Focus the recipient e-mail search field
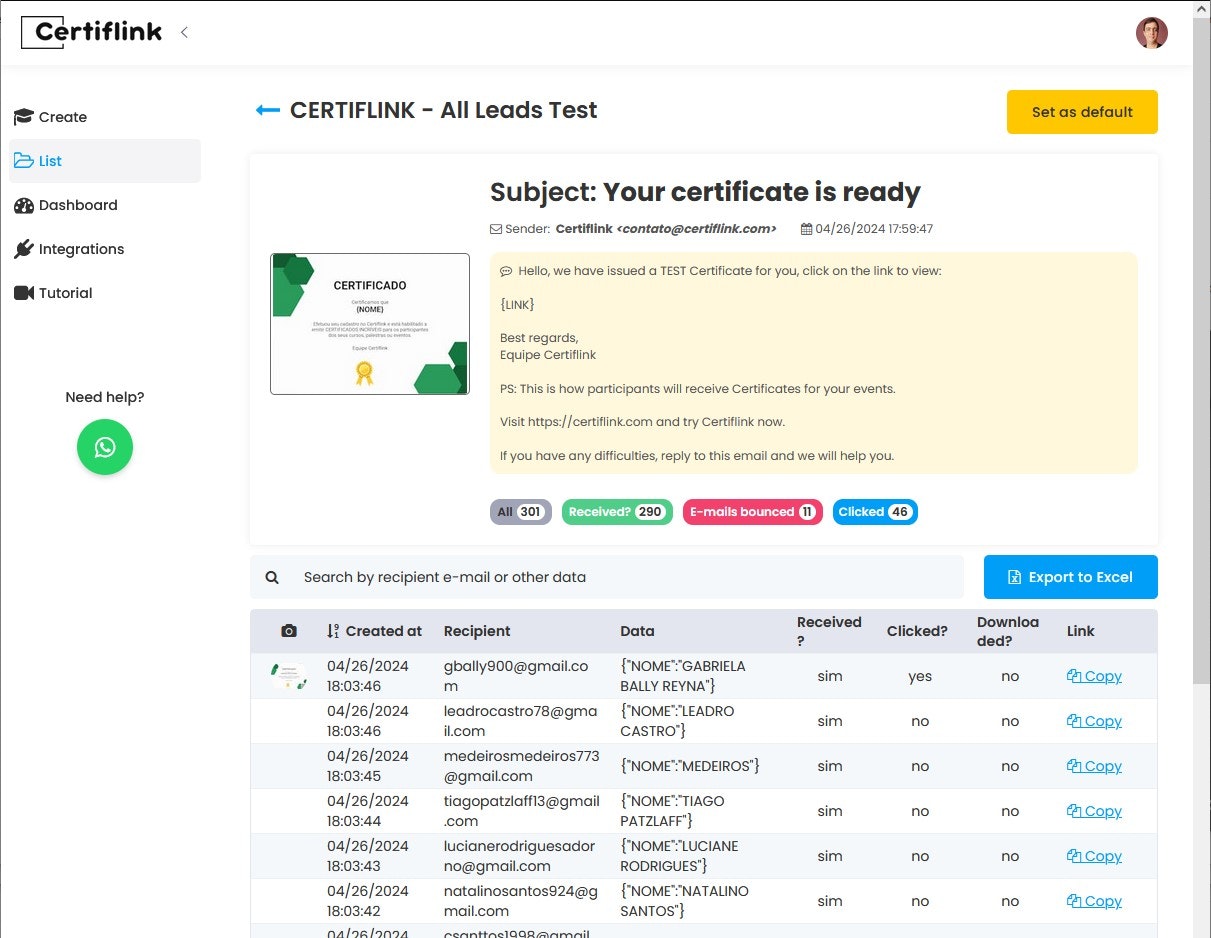1211x938 pixels. coord(630,577)
